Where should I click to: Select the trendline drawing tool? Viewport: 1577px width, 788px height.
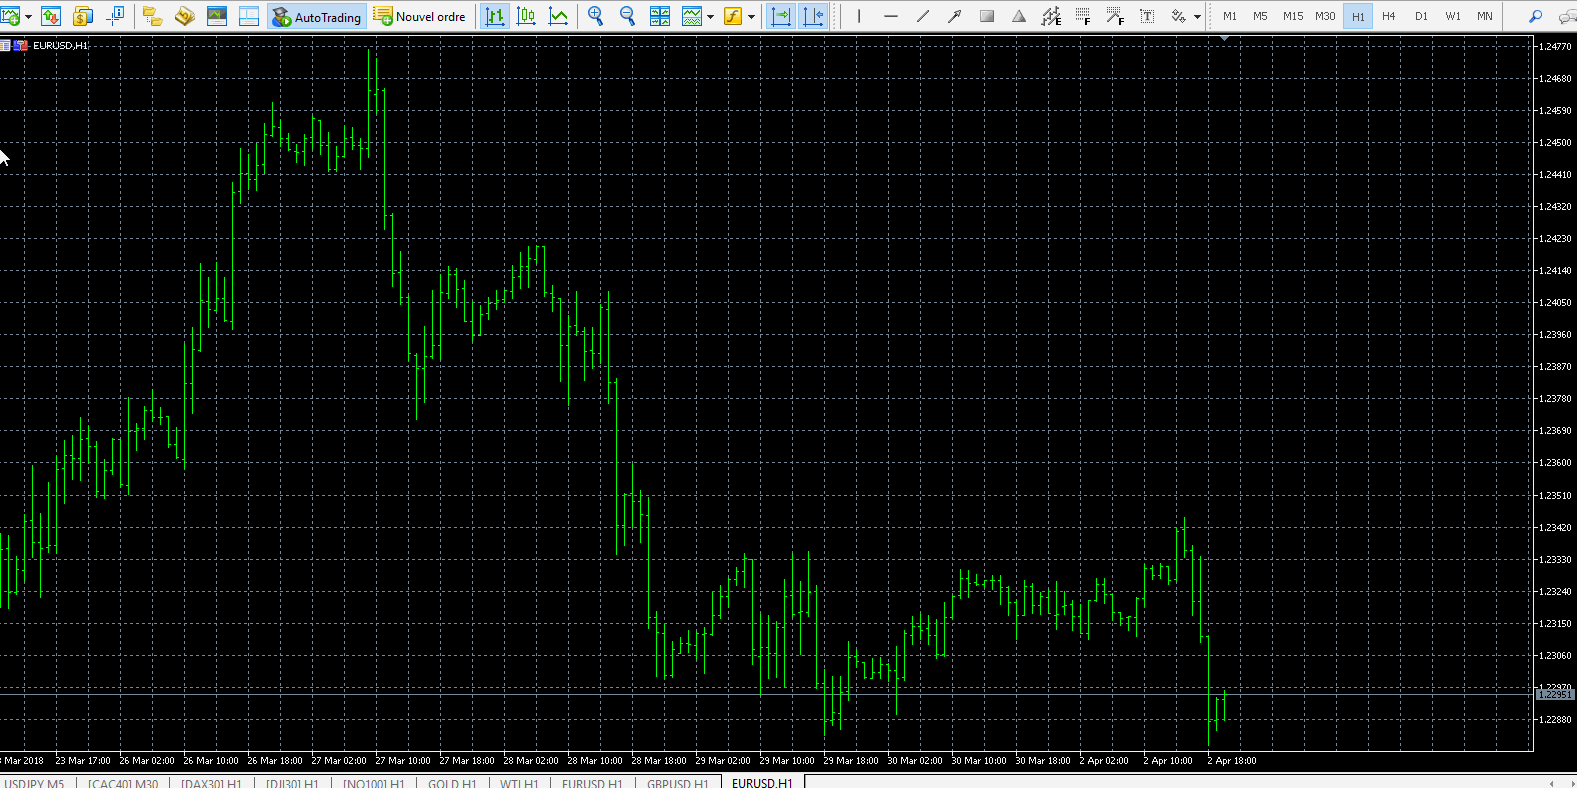click(922, 16)
